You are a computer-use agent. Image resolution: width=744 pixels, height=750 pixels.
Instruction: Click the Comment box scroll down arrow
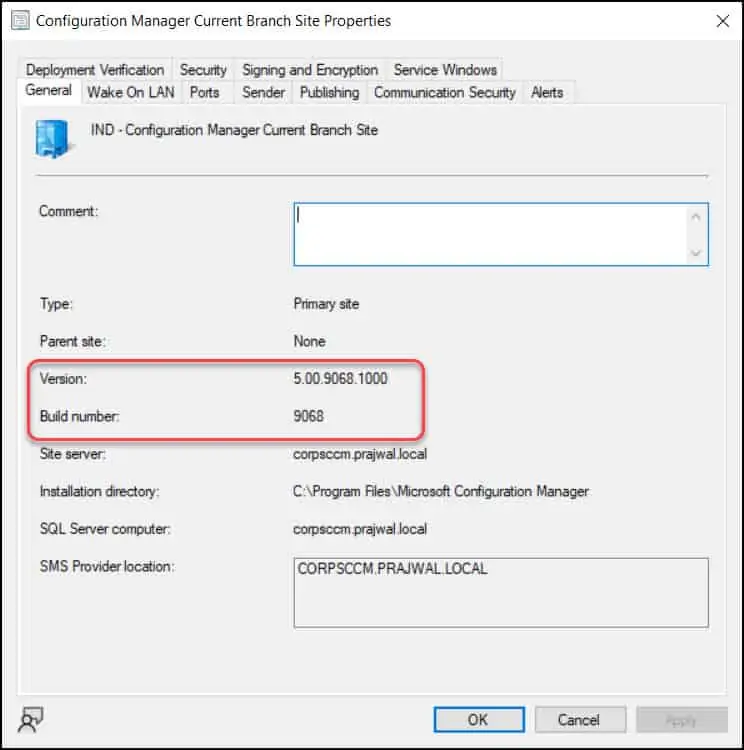(696, 253)
